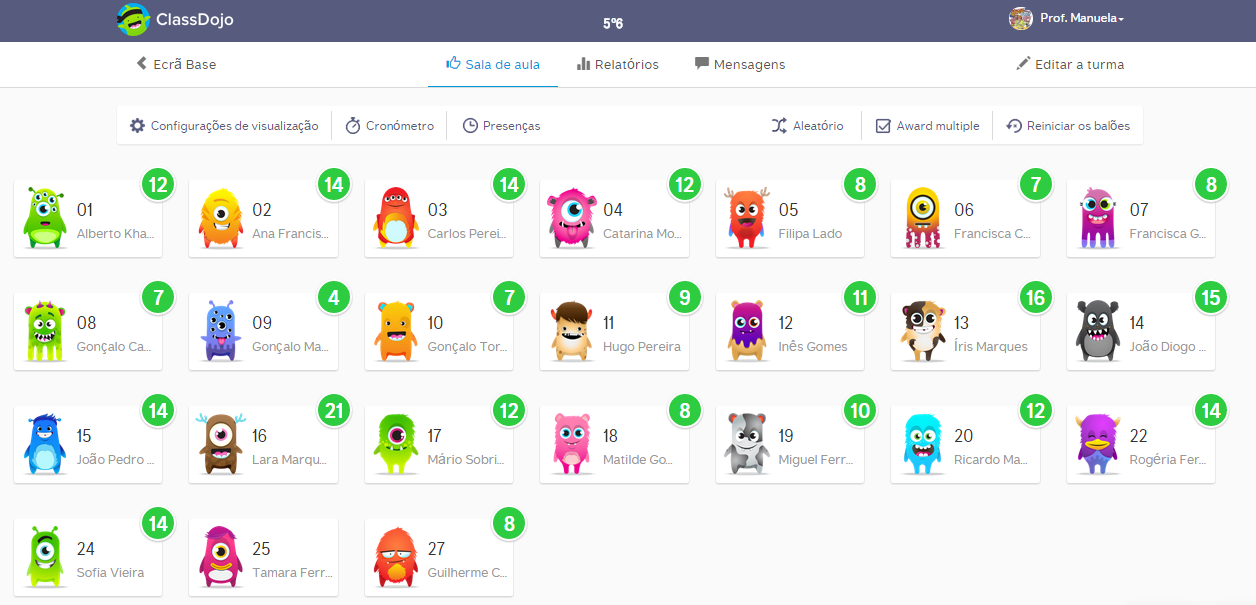Select Hugo Pereira's horned avatar
The height and width of the screenshot is (605, 1256).
(x=571, y=331)
